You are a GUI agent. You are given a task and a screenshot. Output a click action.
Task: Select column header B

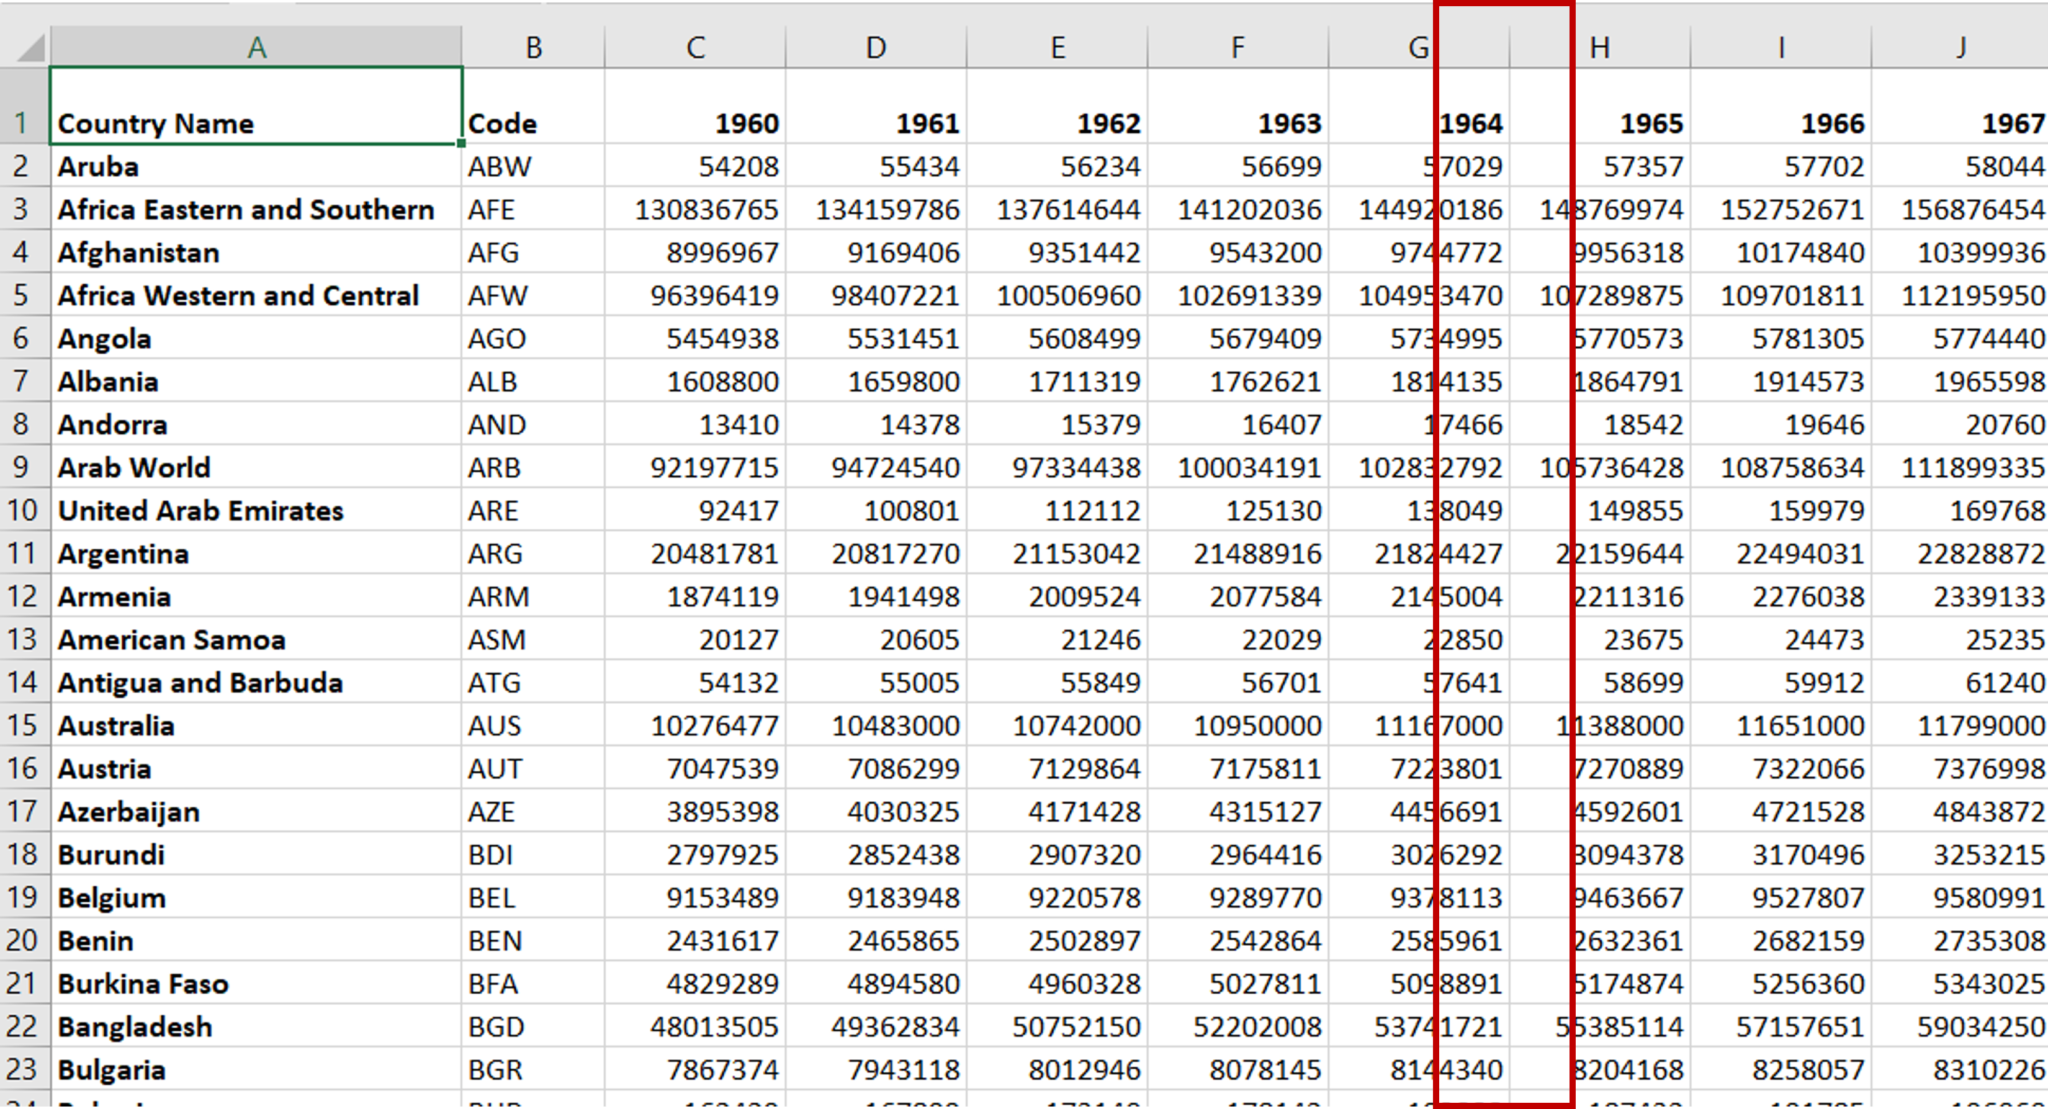pyautogui.click(x=532, y=46)
